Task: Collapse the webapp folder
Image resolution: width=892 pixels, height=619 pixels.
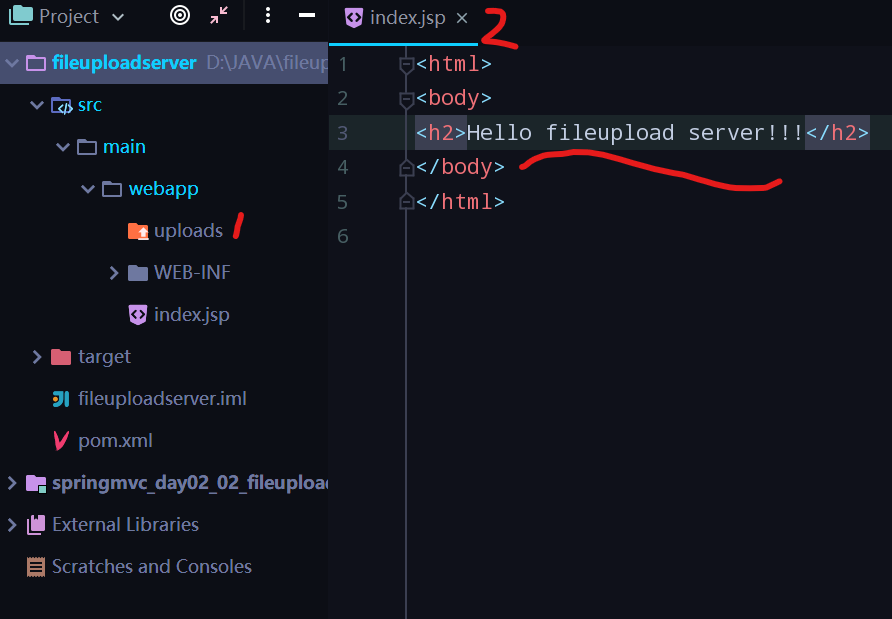Action: [x=88, y=188]
